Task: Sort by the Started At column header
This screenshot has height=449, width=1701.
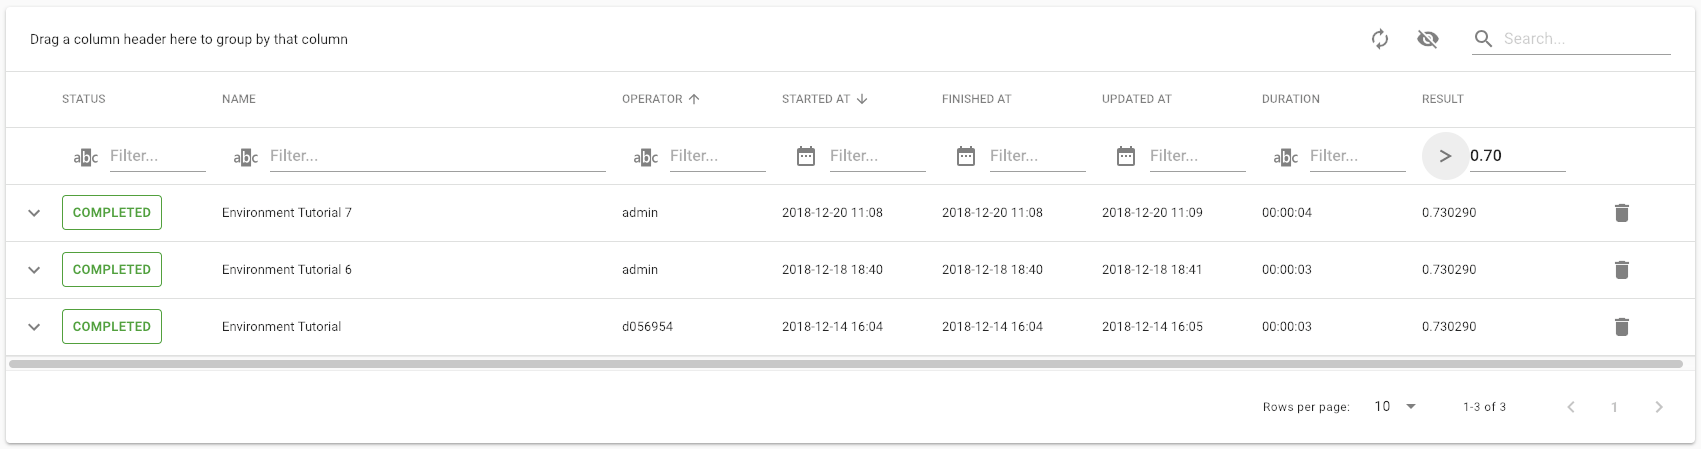Action: coord(816,99)
